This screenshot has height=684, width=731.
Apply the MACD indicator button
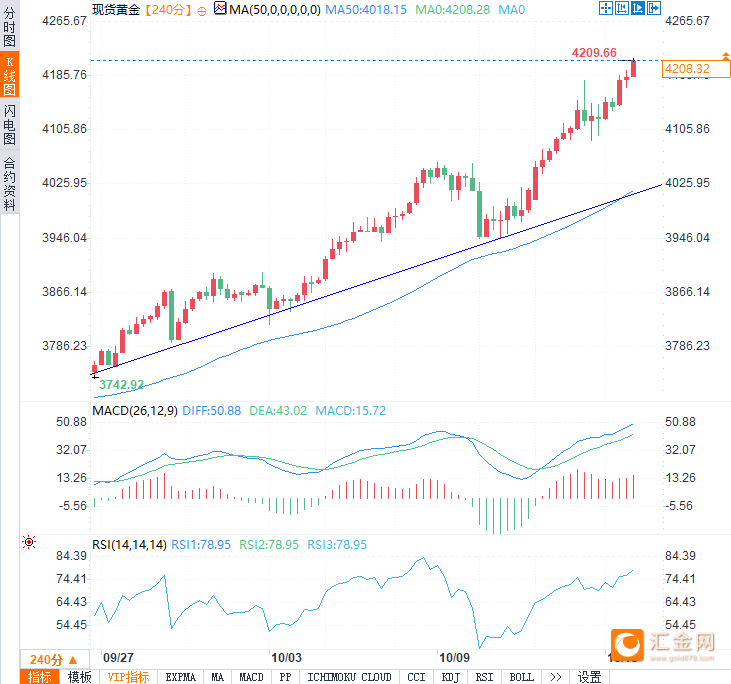click(251, 677)
